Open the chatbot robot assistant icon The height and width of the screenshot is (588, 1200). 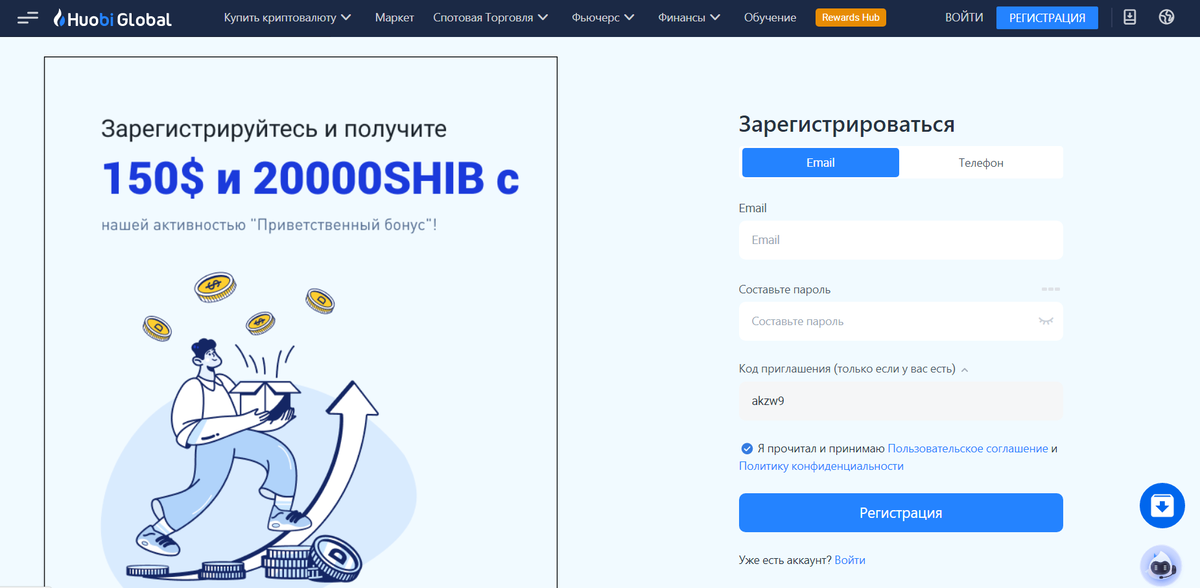coord(1161,565)
